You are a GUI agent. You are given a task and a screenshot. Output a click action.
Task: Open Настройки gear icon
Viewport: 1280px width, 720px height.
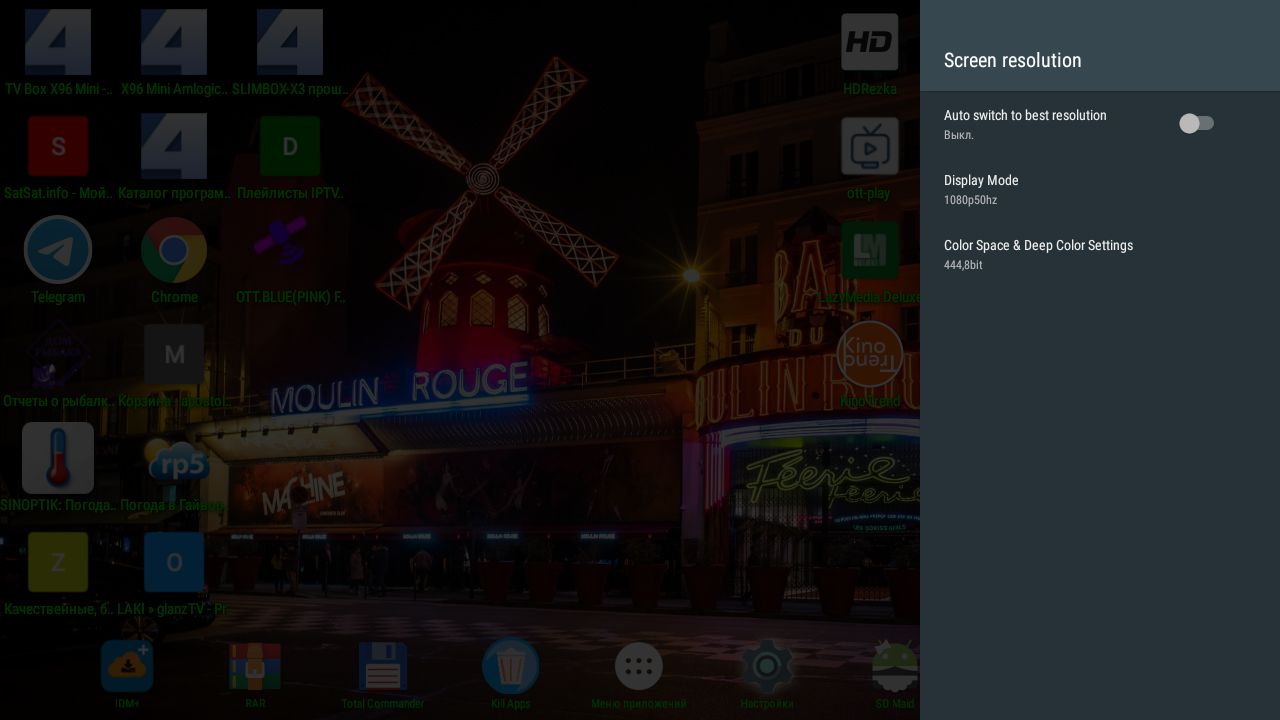pyautogui.click(x=767, y=666)
